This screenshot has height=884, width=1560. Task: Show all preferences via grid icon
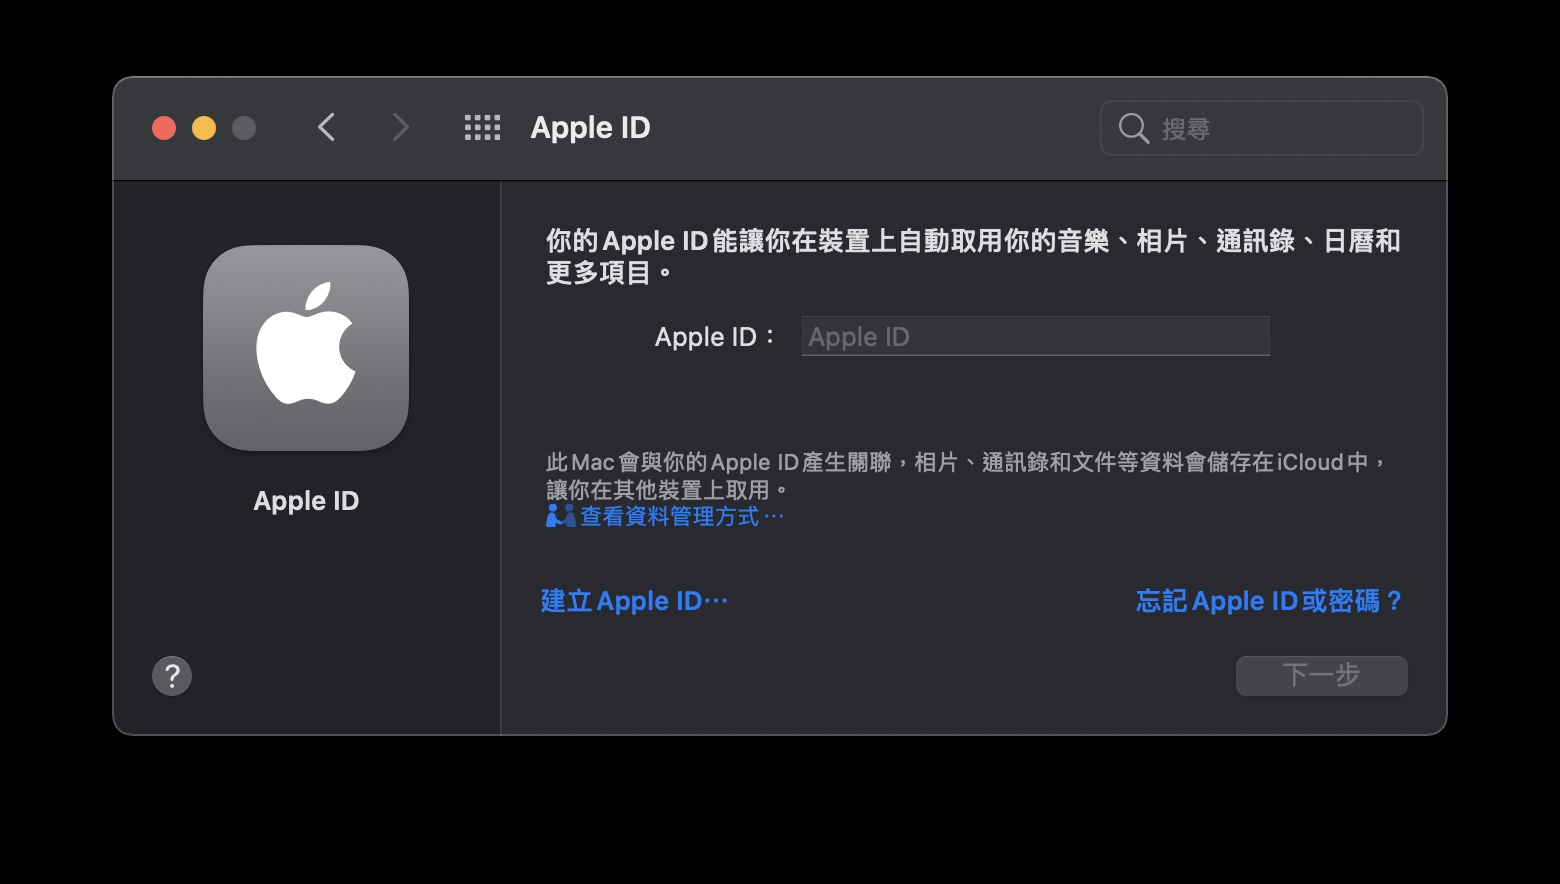tap(482, 128)
